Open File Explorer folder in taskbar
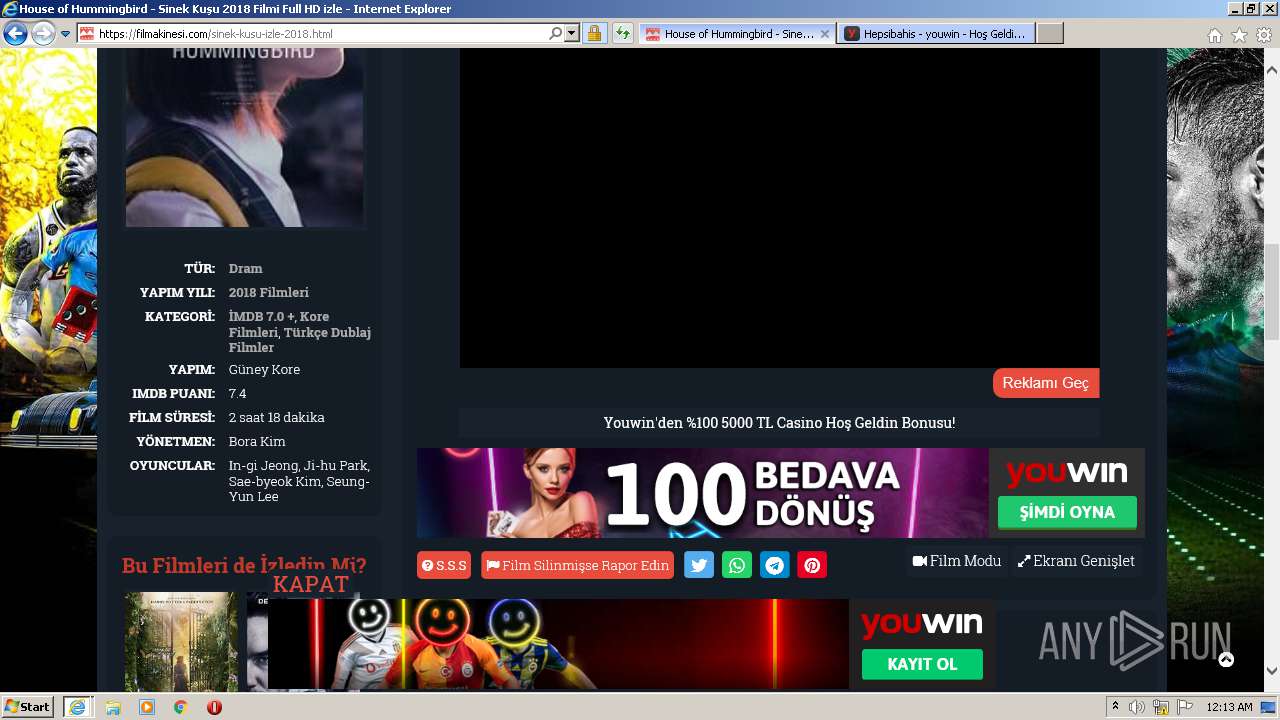The width and height of the screenshot is (1280, 720). pyautogui.click(x=113, y=707)
